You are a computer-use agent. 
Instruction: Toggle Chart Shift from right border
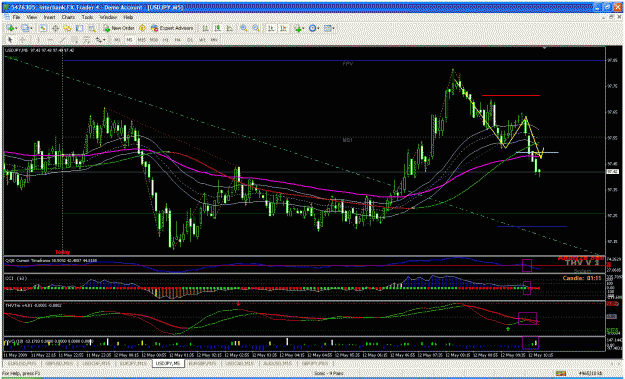[x=283, y=28]
